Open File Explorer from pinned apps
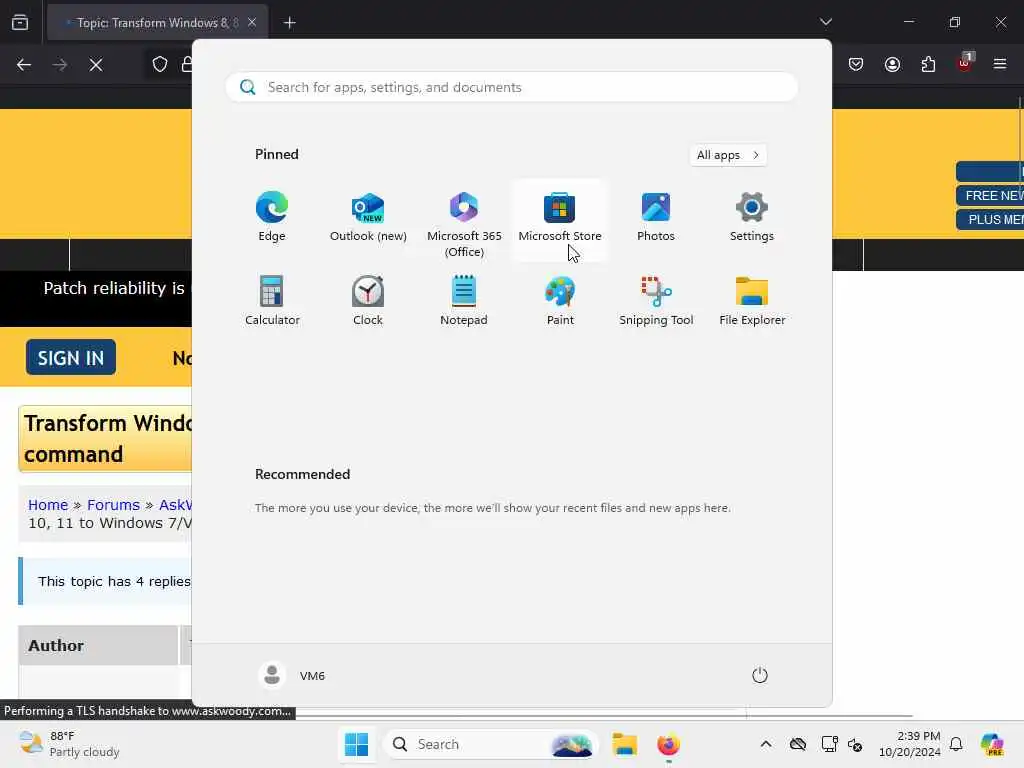The image size is (1024, 768). click(x=752, y=302)
